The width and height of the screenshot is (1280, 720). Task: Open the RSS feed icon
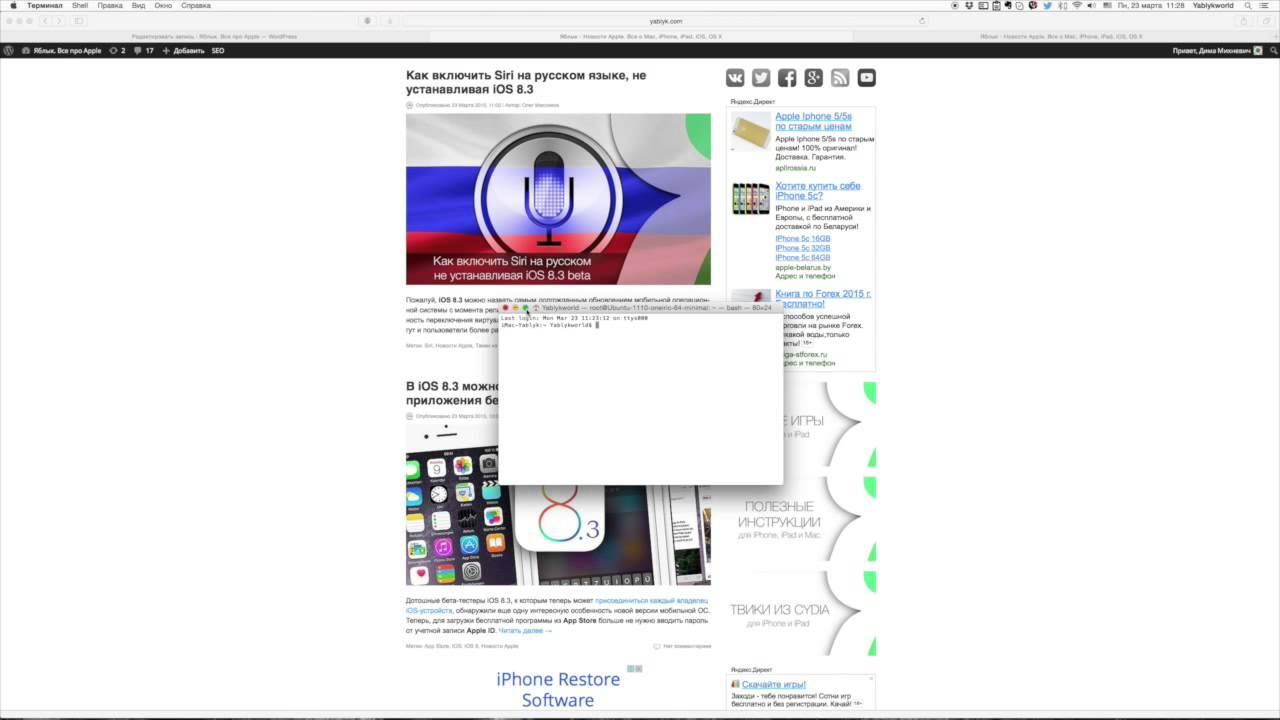(840, 78)
